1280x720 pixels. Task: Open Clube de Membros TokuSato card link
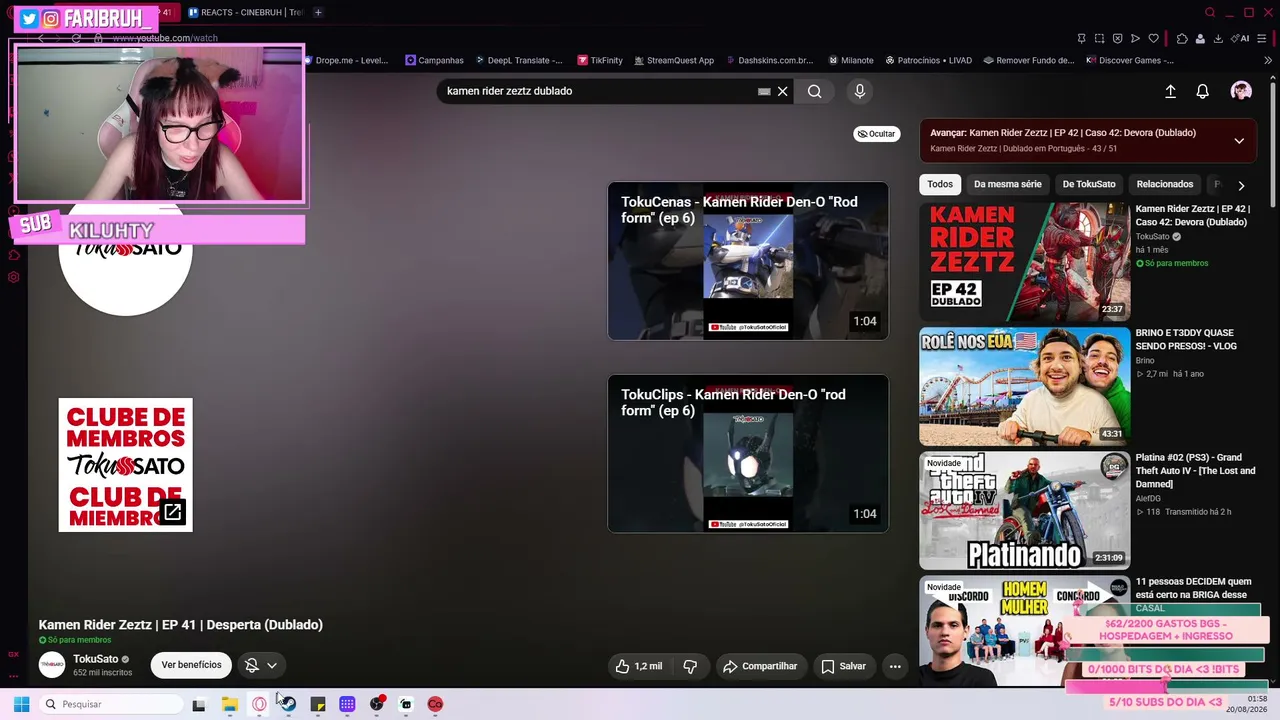tap(126, 465)
